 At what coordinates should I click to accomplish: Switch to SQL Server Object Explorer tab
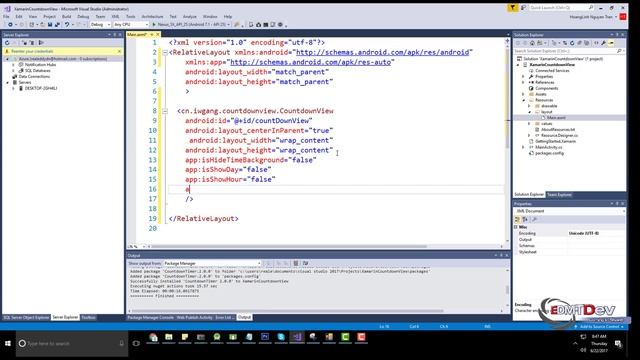tap(26, 318)
